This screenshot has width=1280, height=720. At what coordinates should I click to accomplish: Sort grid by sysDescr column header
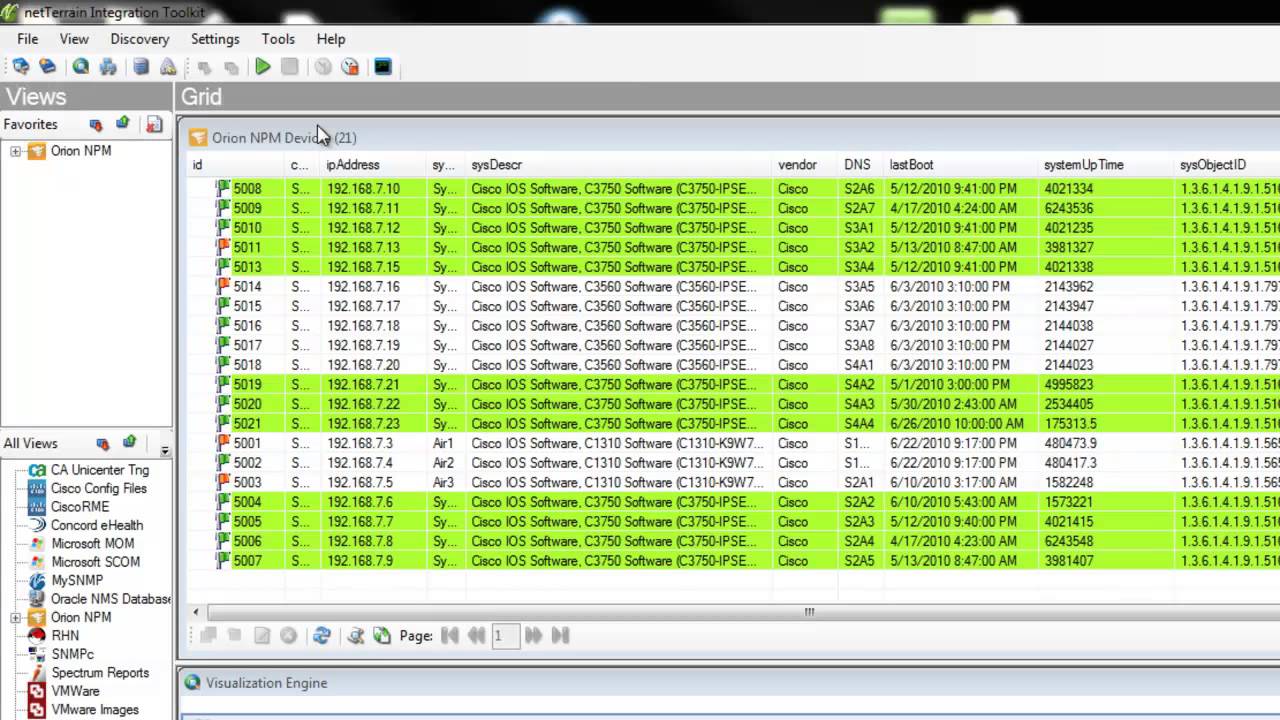point(497,165)
